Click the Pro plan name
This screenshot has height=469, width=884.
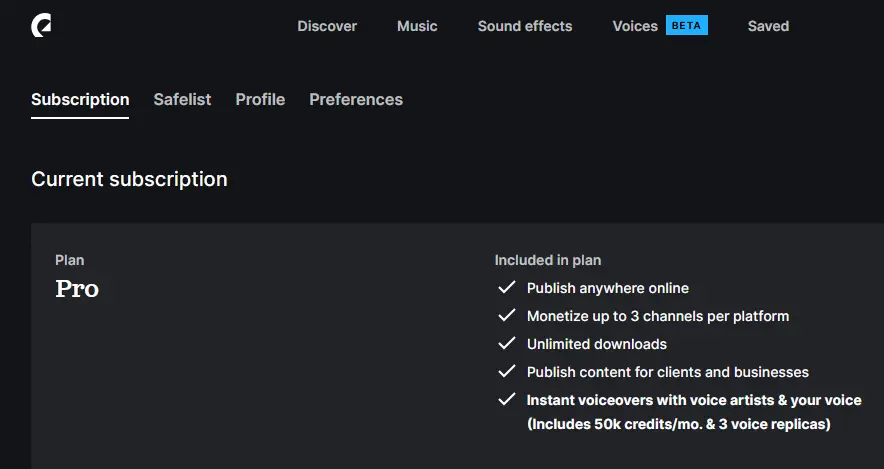point(77,289)
